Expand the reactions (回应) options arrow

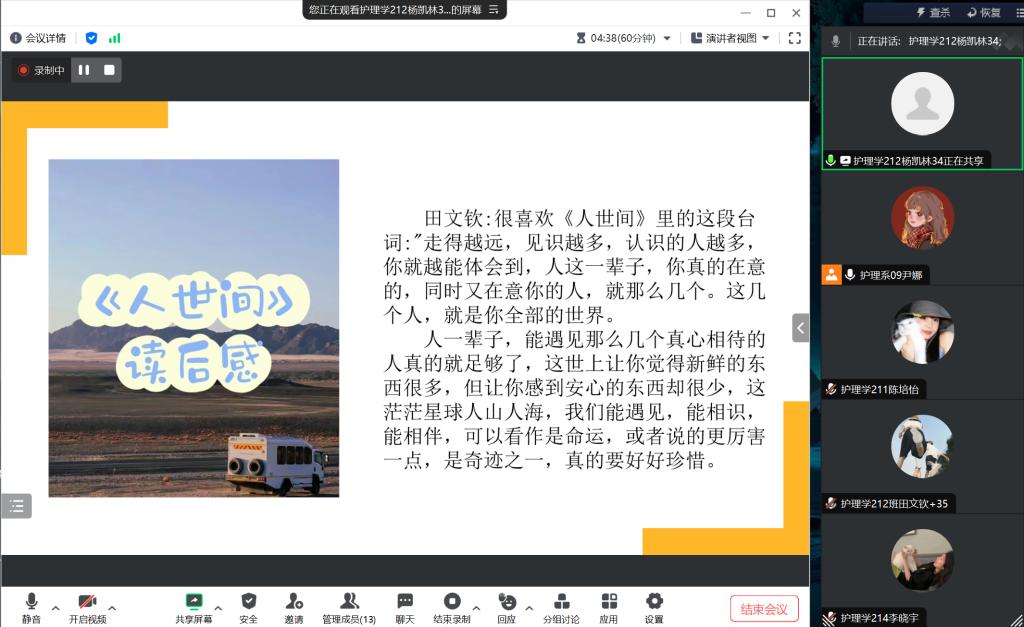529,607
